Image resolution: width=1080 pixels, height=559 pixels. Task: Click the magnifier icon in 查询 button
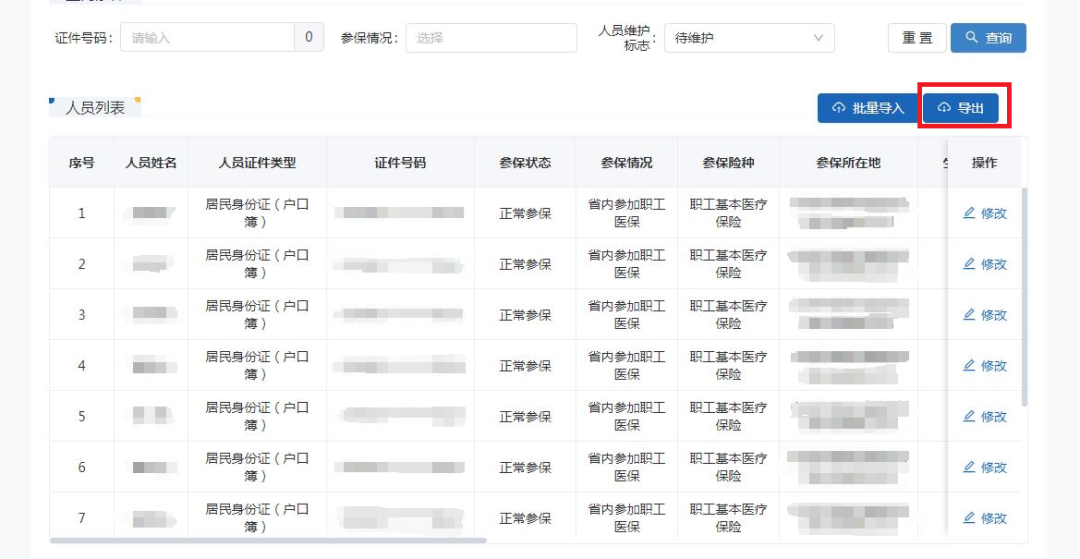click(972, 37)
